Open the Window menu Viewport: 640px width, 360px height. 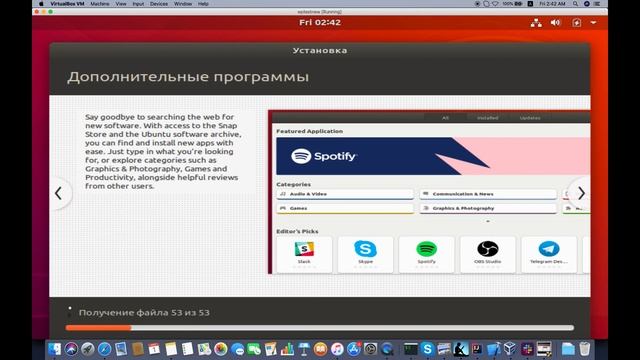pos(183,4)
